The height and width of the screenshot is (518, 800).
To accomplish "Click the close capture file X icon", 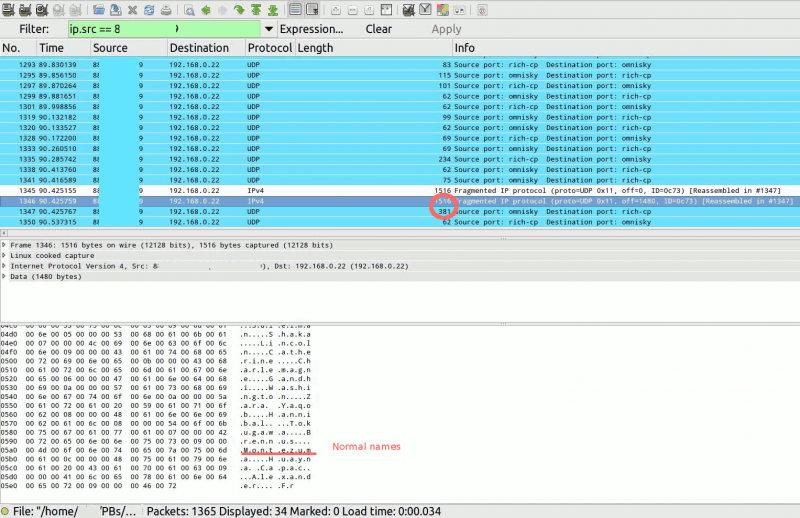I will (x=132, y=9).
